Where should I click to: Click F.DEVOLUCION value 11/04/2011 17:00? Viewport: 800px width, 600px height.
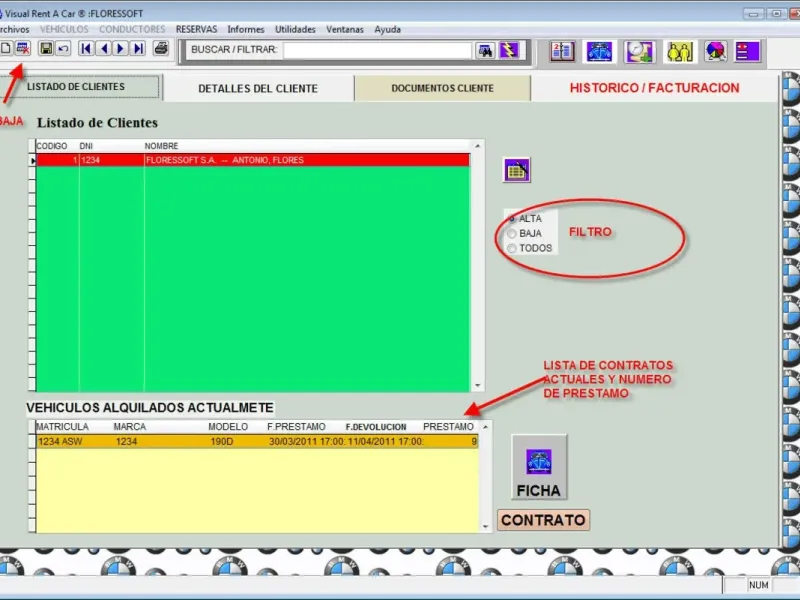tap(385, 441)
